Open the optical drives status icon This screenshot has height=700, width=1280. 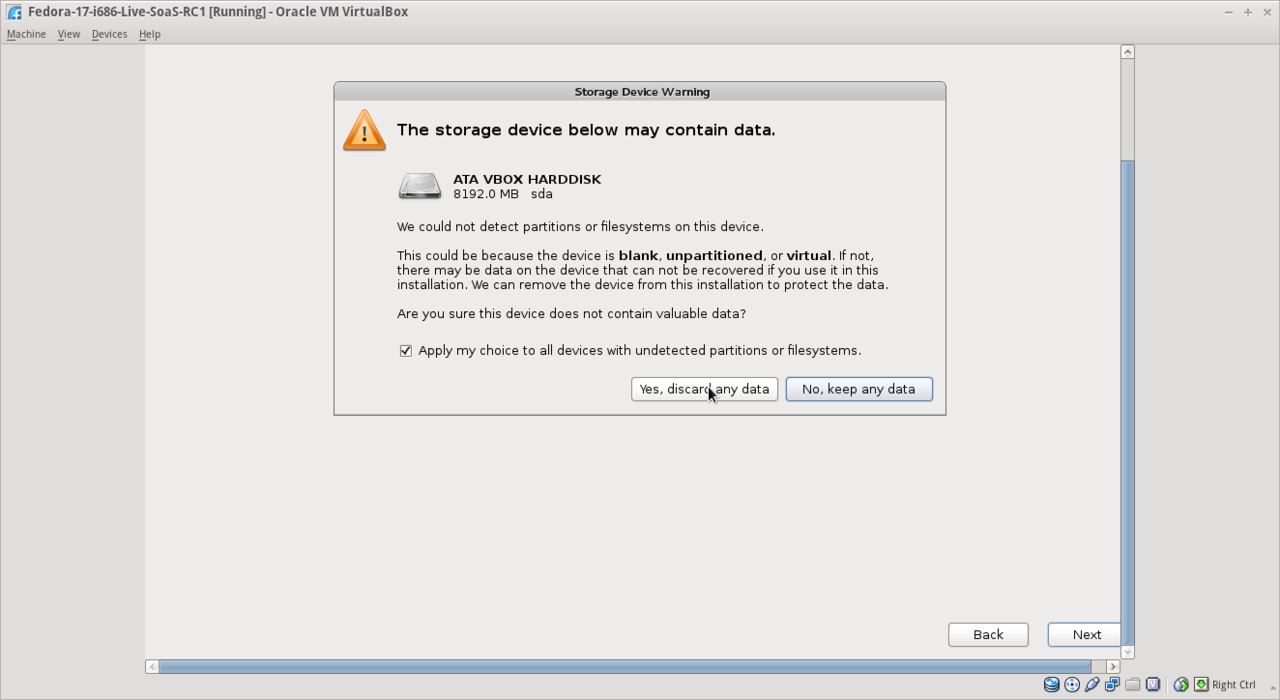pyautogui.click(x=1072, y=684)
